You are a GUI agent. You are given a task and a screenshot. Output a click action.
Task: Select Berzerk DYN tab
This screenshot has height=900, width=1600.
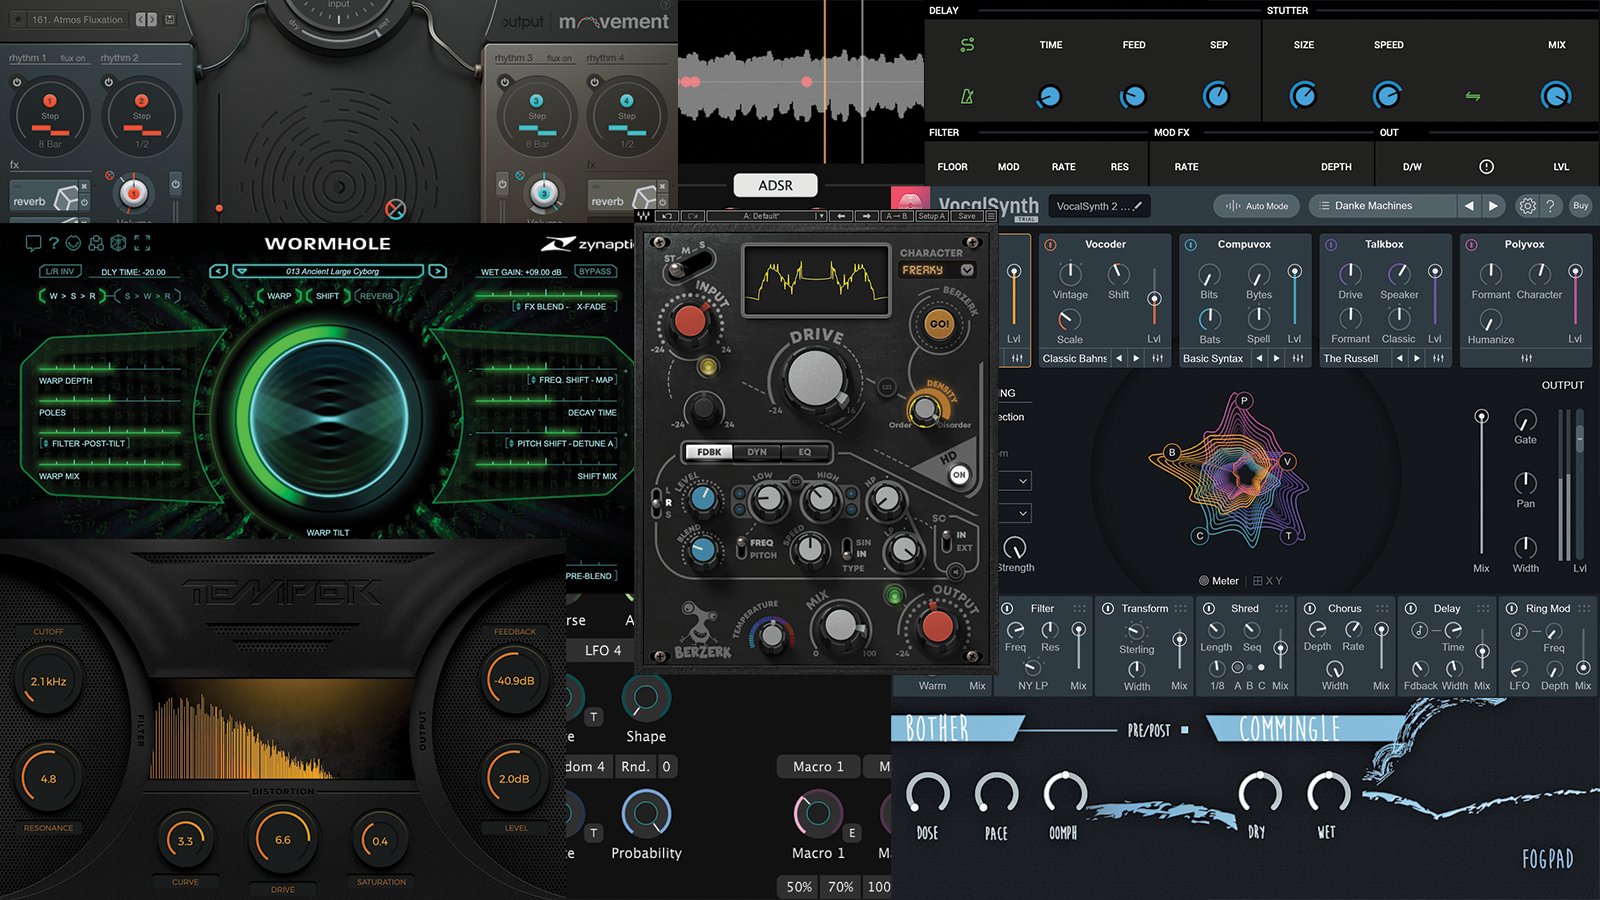click(757, 452)
